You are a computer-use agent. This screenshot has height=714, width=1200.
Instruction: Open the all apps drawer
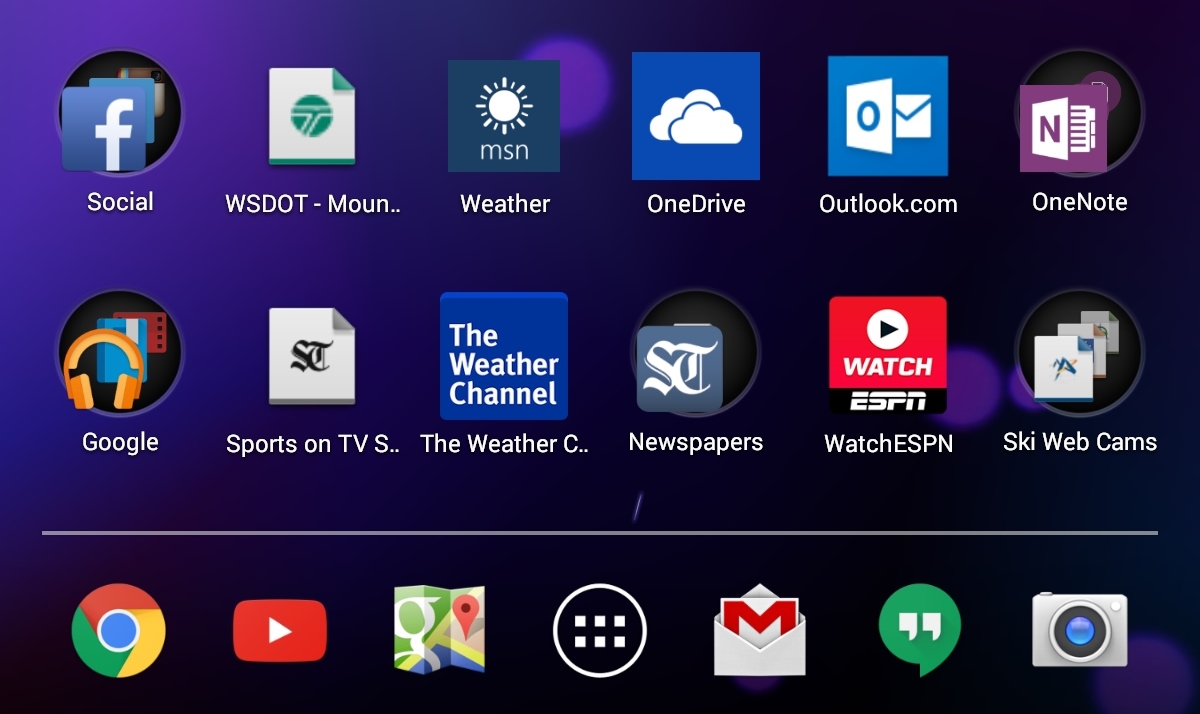pyautogui.click(x=600, y=631)
